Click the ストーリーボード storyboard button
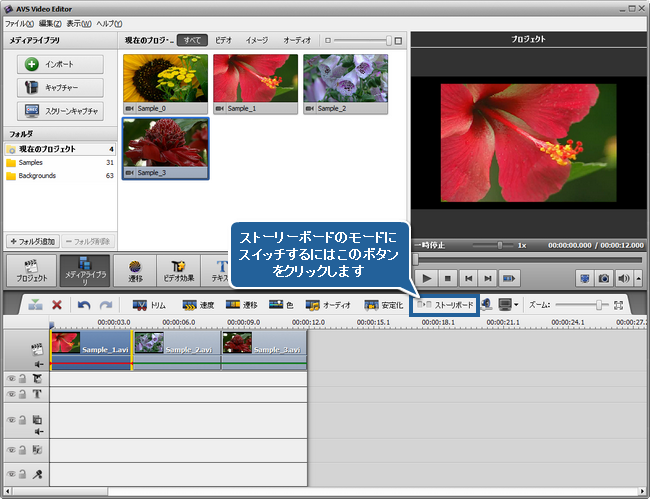This screenshot has height=499, width=650. point(446,304)
